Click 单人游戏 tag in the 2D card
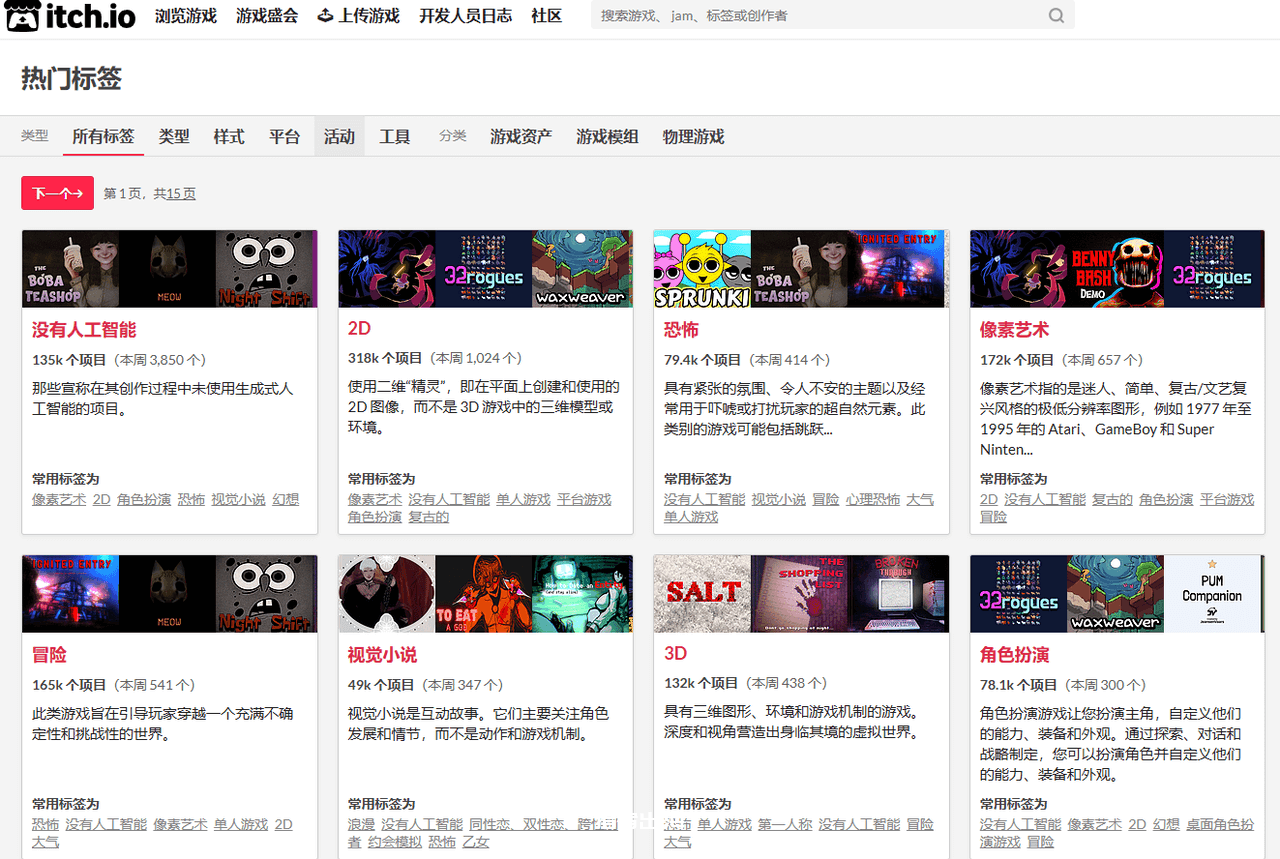 tap(523, 499)
